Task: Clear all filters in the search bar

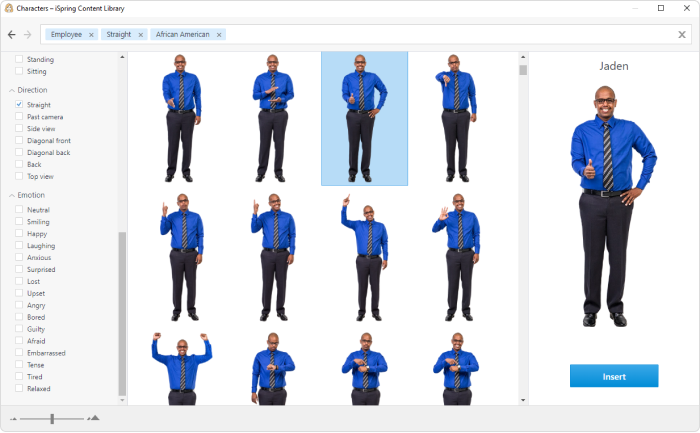Action: [x=682, y=34]
